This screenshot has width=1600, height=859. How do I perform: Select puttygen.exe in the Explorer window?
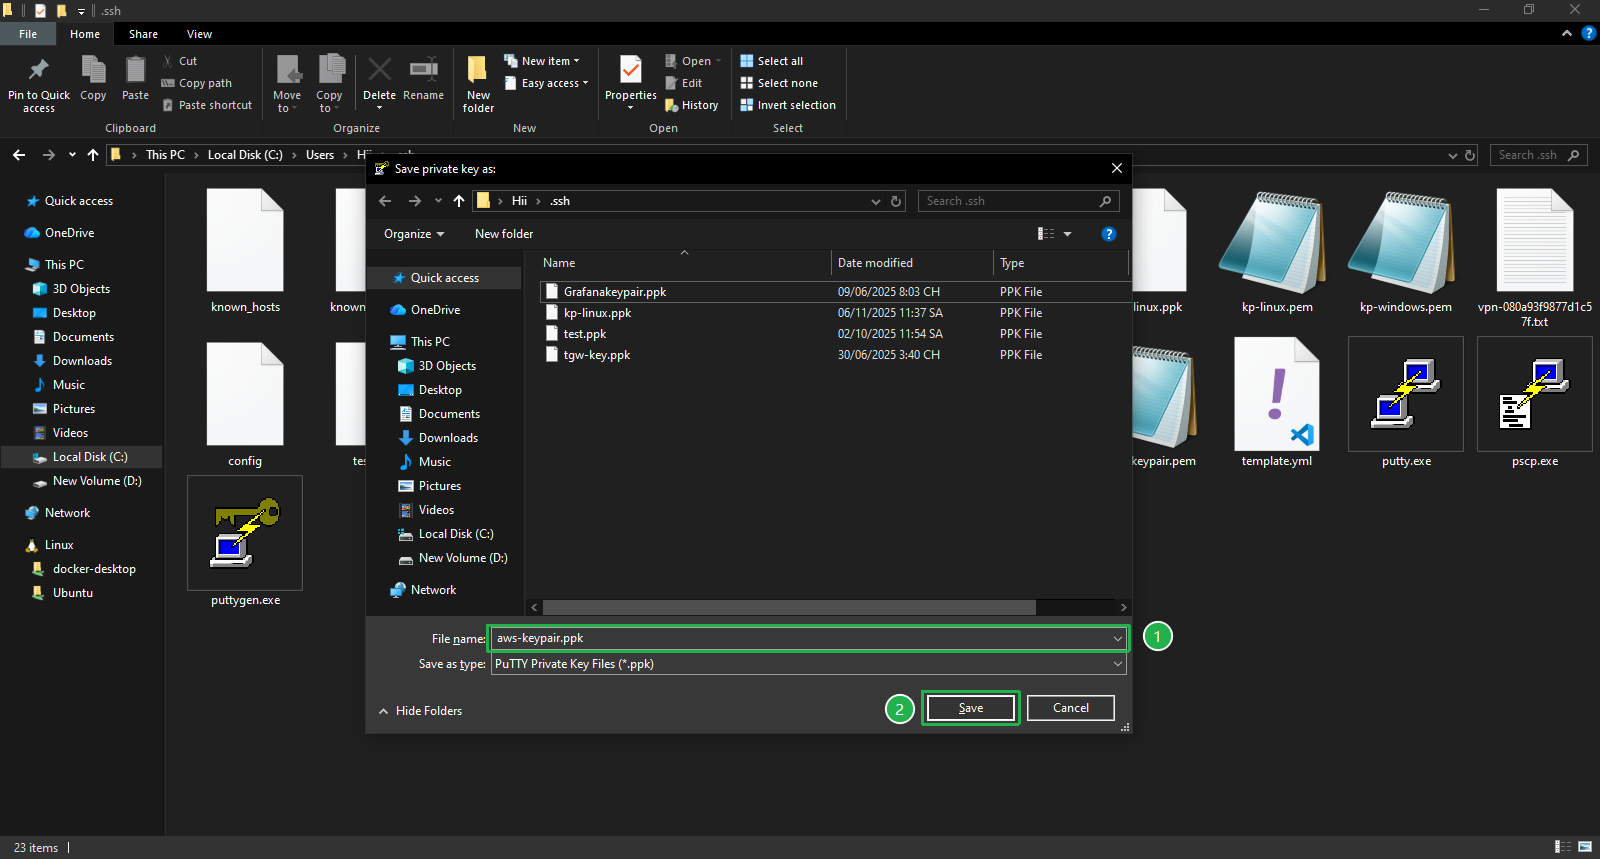point(245,542)
